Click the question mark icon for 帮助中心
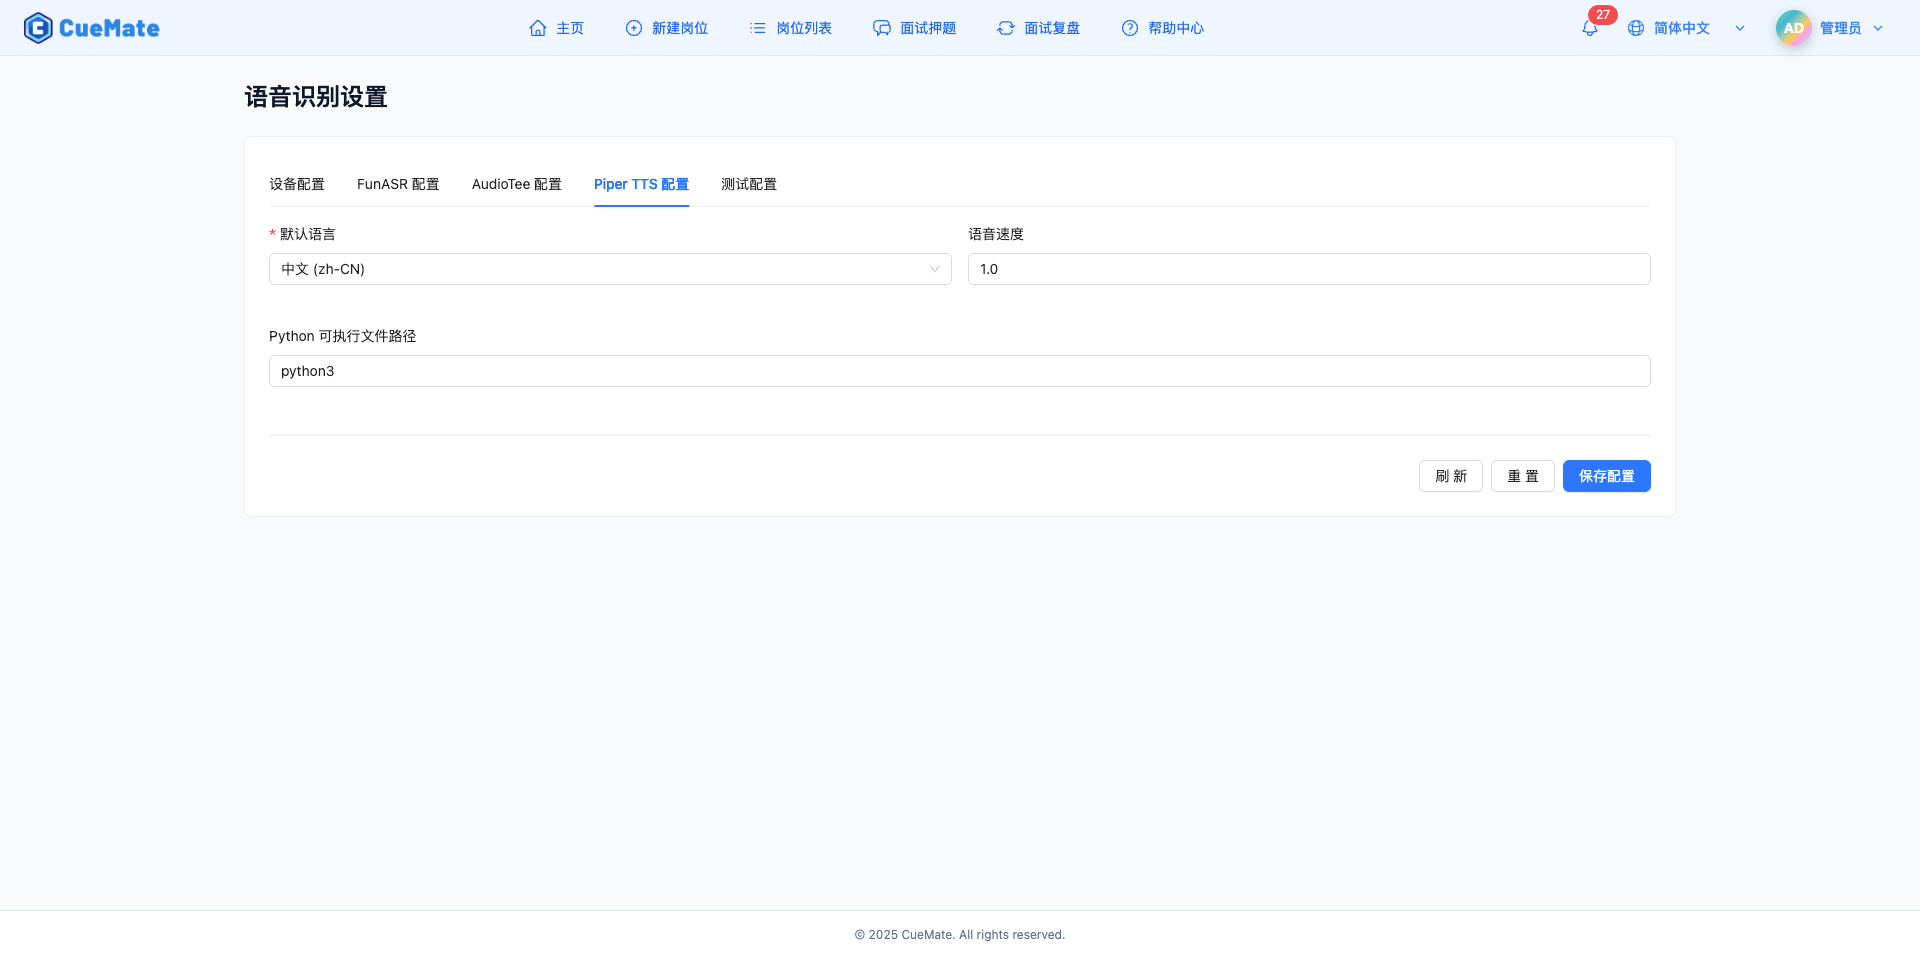Screen dimensions: 1920x958 (x=1130, y=28)
